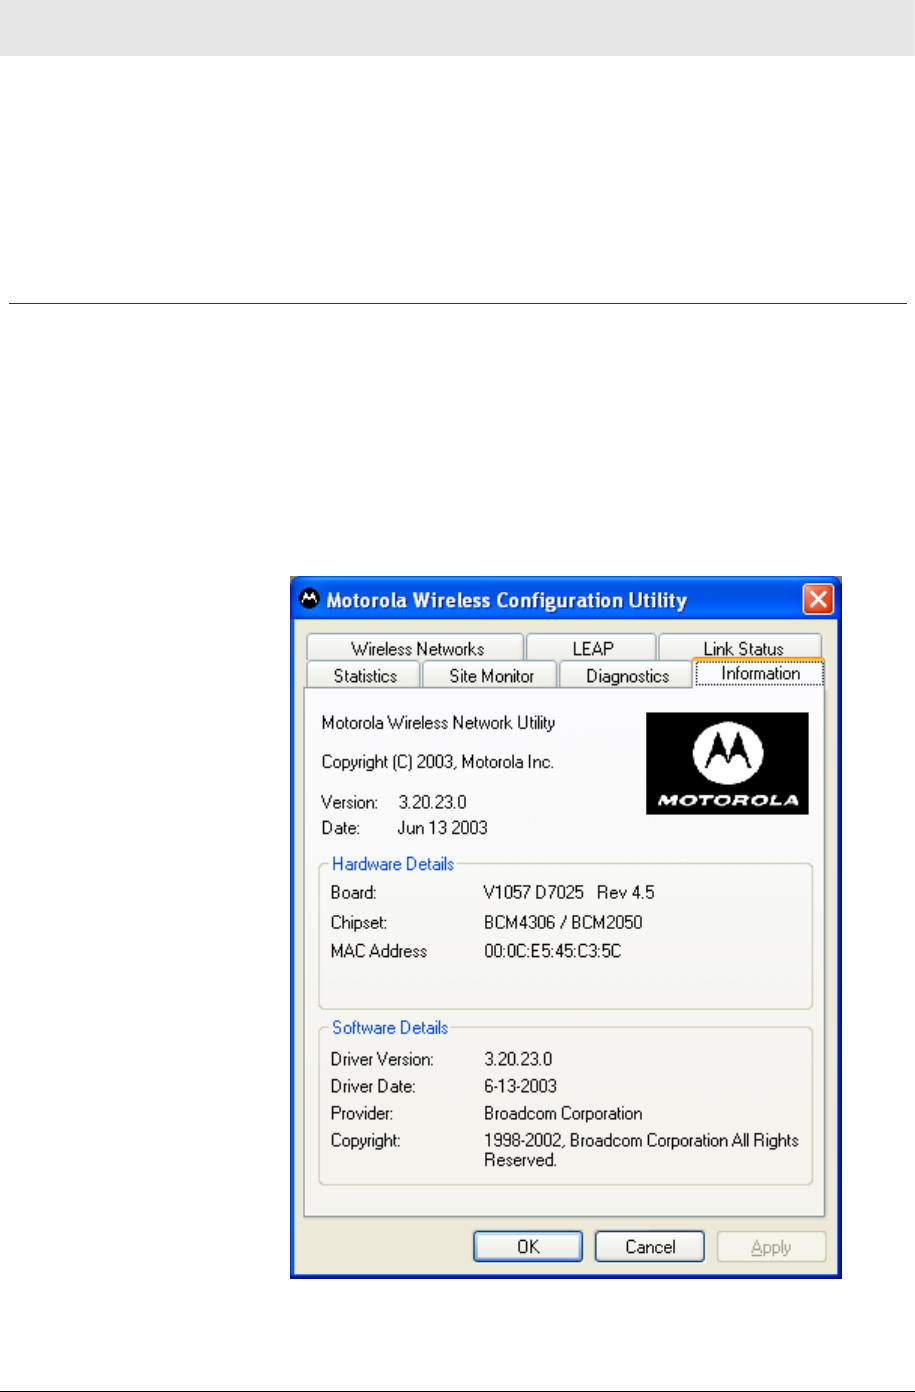
Task: Select the Information tab
Action: coord(760,673)
